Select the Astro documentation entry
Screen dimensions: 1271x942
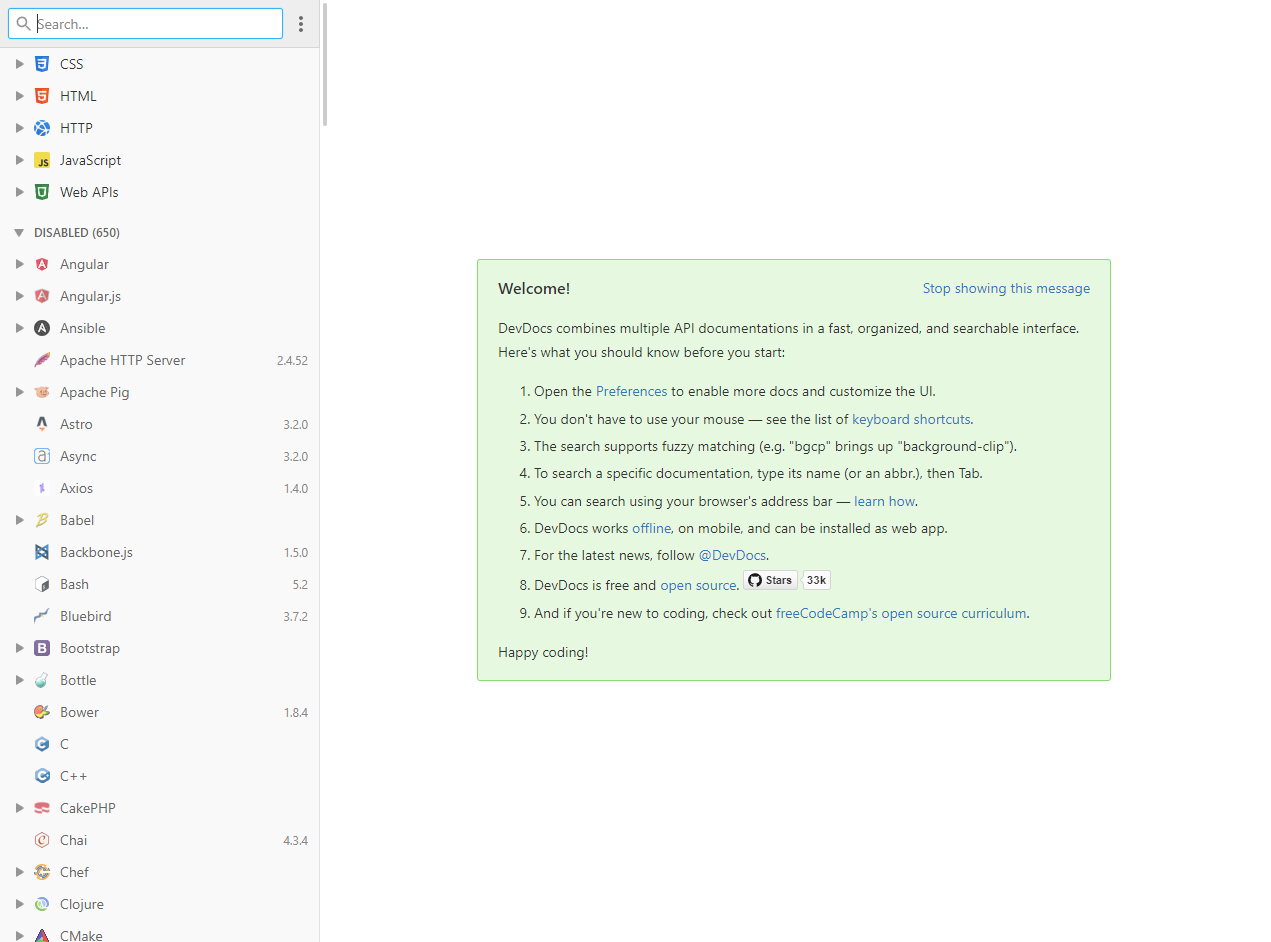pyautogui.click(x=76, y=424)
